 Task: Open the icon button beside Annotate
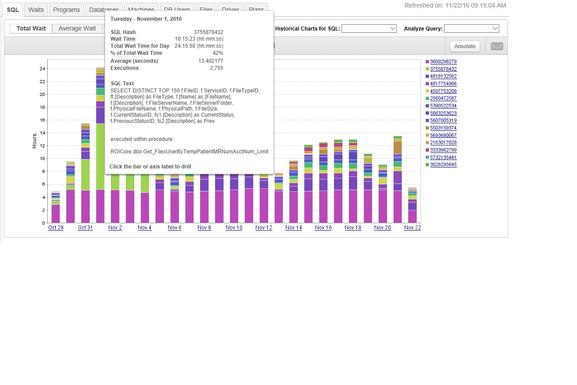coord(497,46)
